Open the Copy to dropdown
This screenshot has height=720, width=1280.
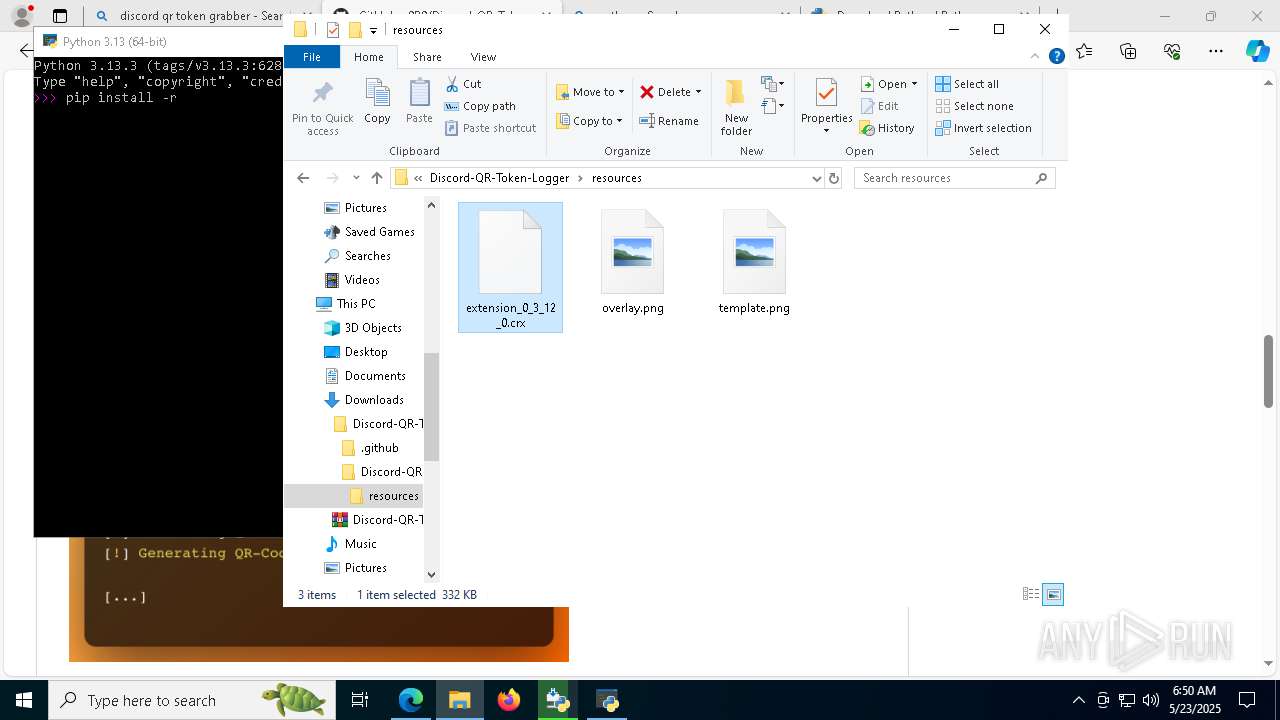click(x=590, y=121)
